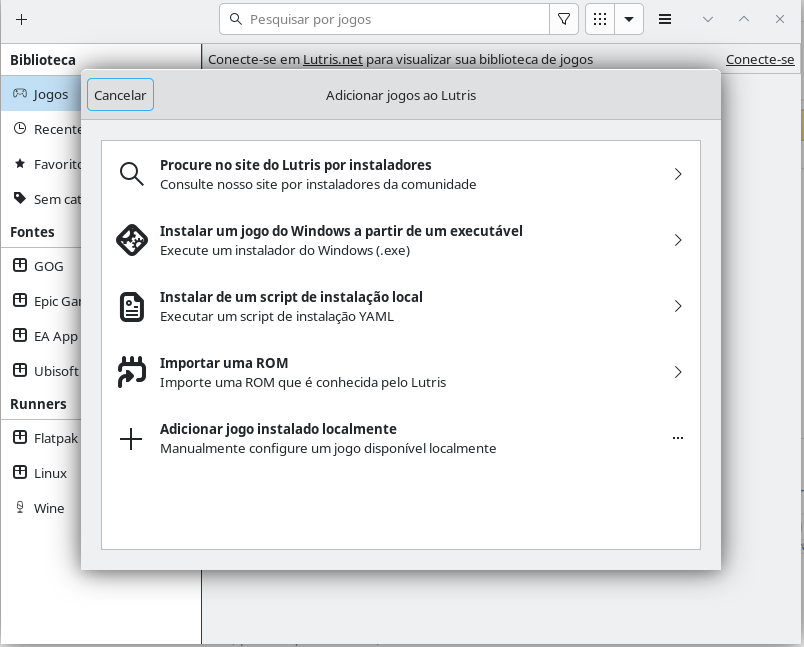Viewport: 804px width, 647px height.
Task: Click the Epic Games source icon
Action: [20, 300]
